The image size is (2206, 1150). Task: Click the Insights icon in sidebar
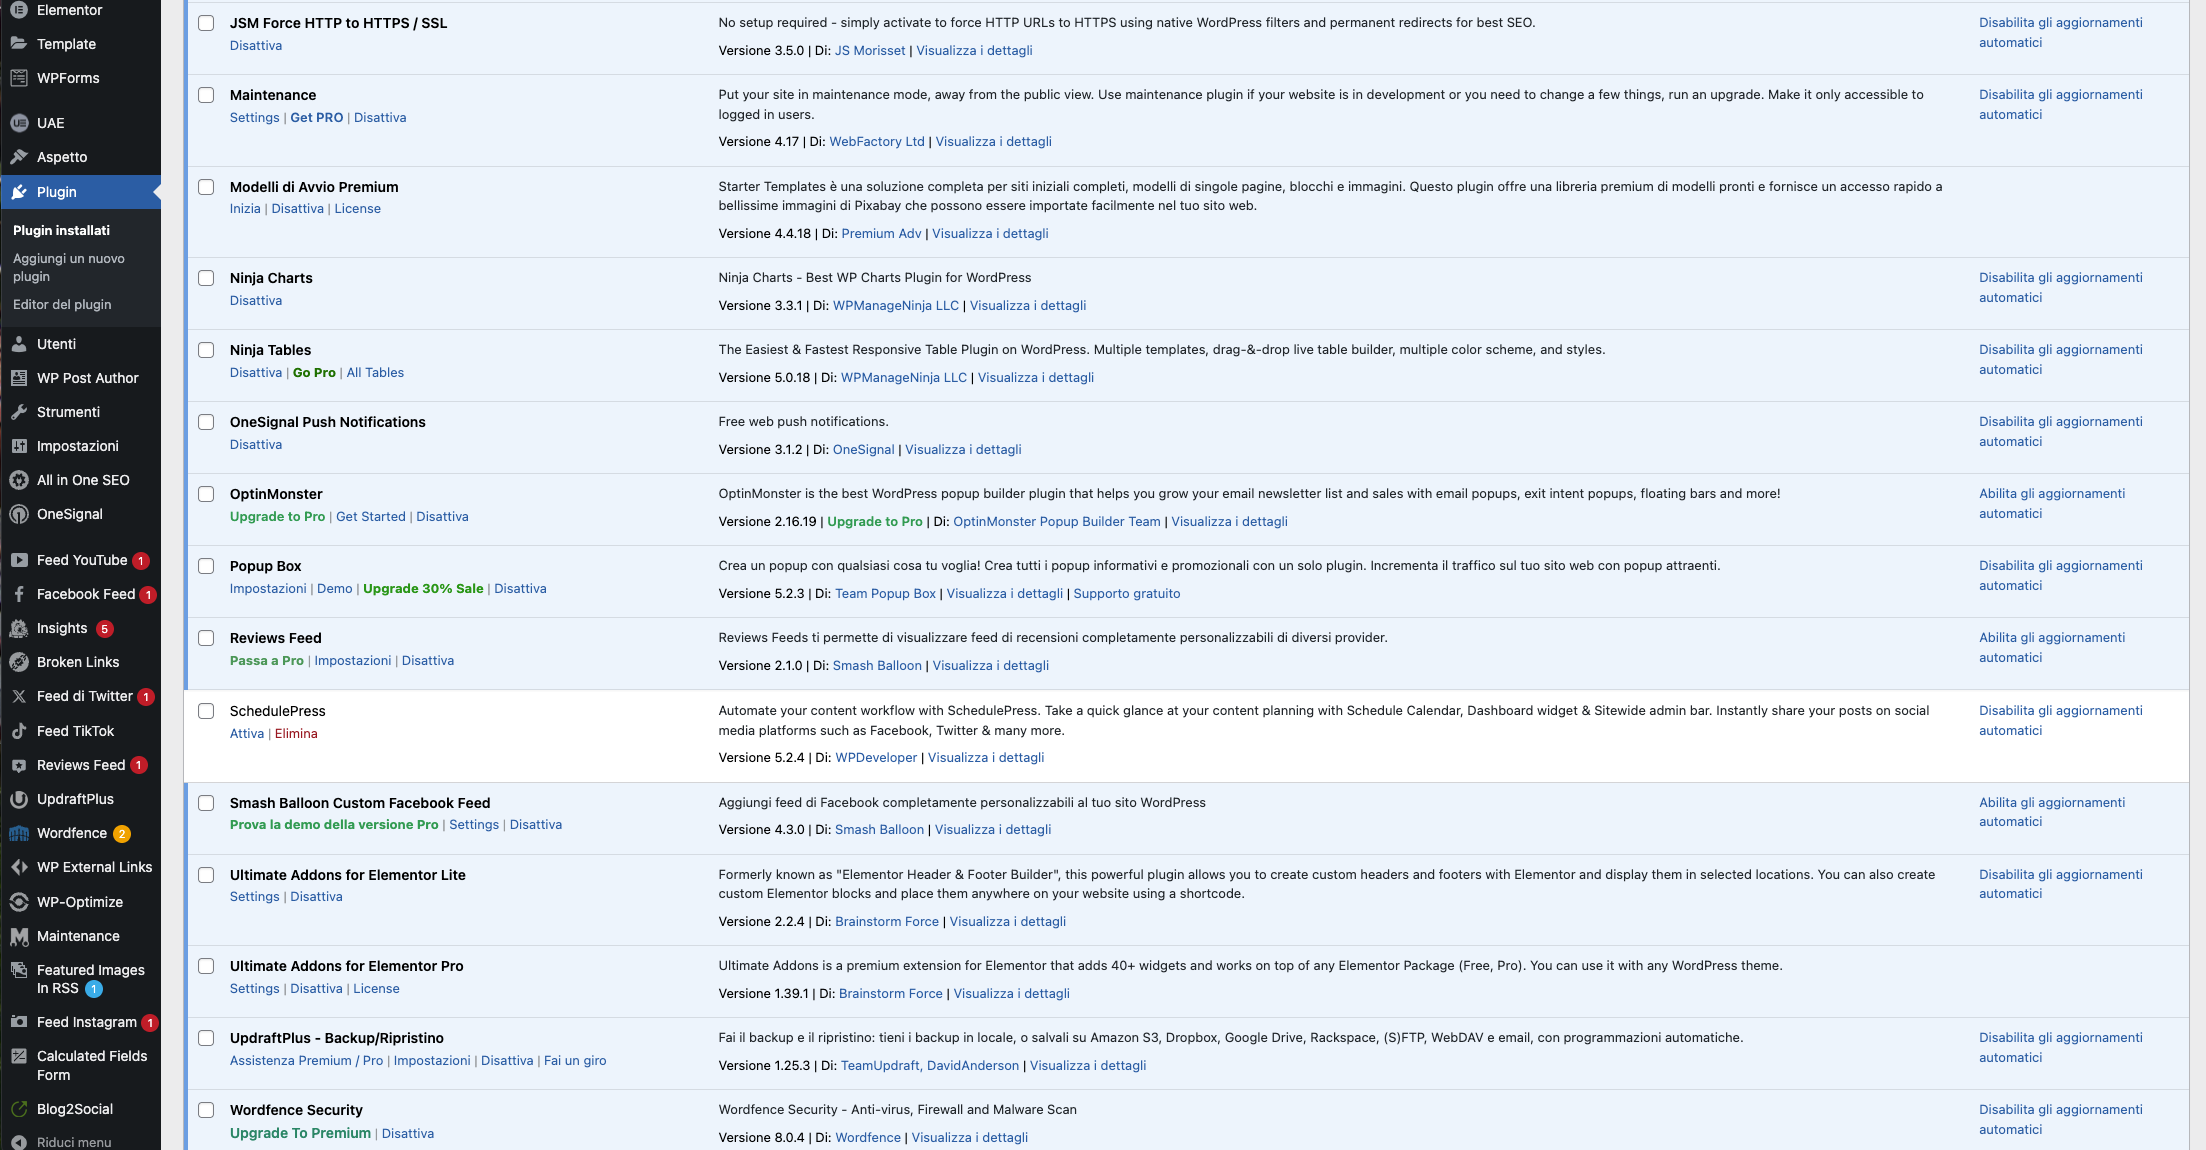[x=19, y=628]
